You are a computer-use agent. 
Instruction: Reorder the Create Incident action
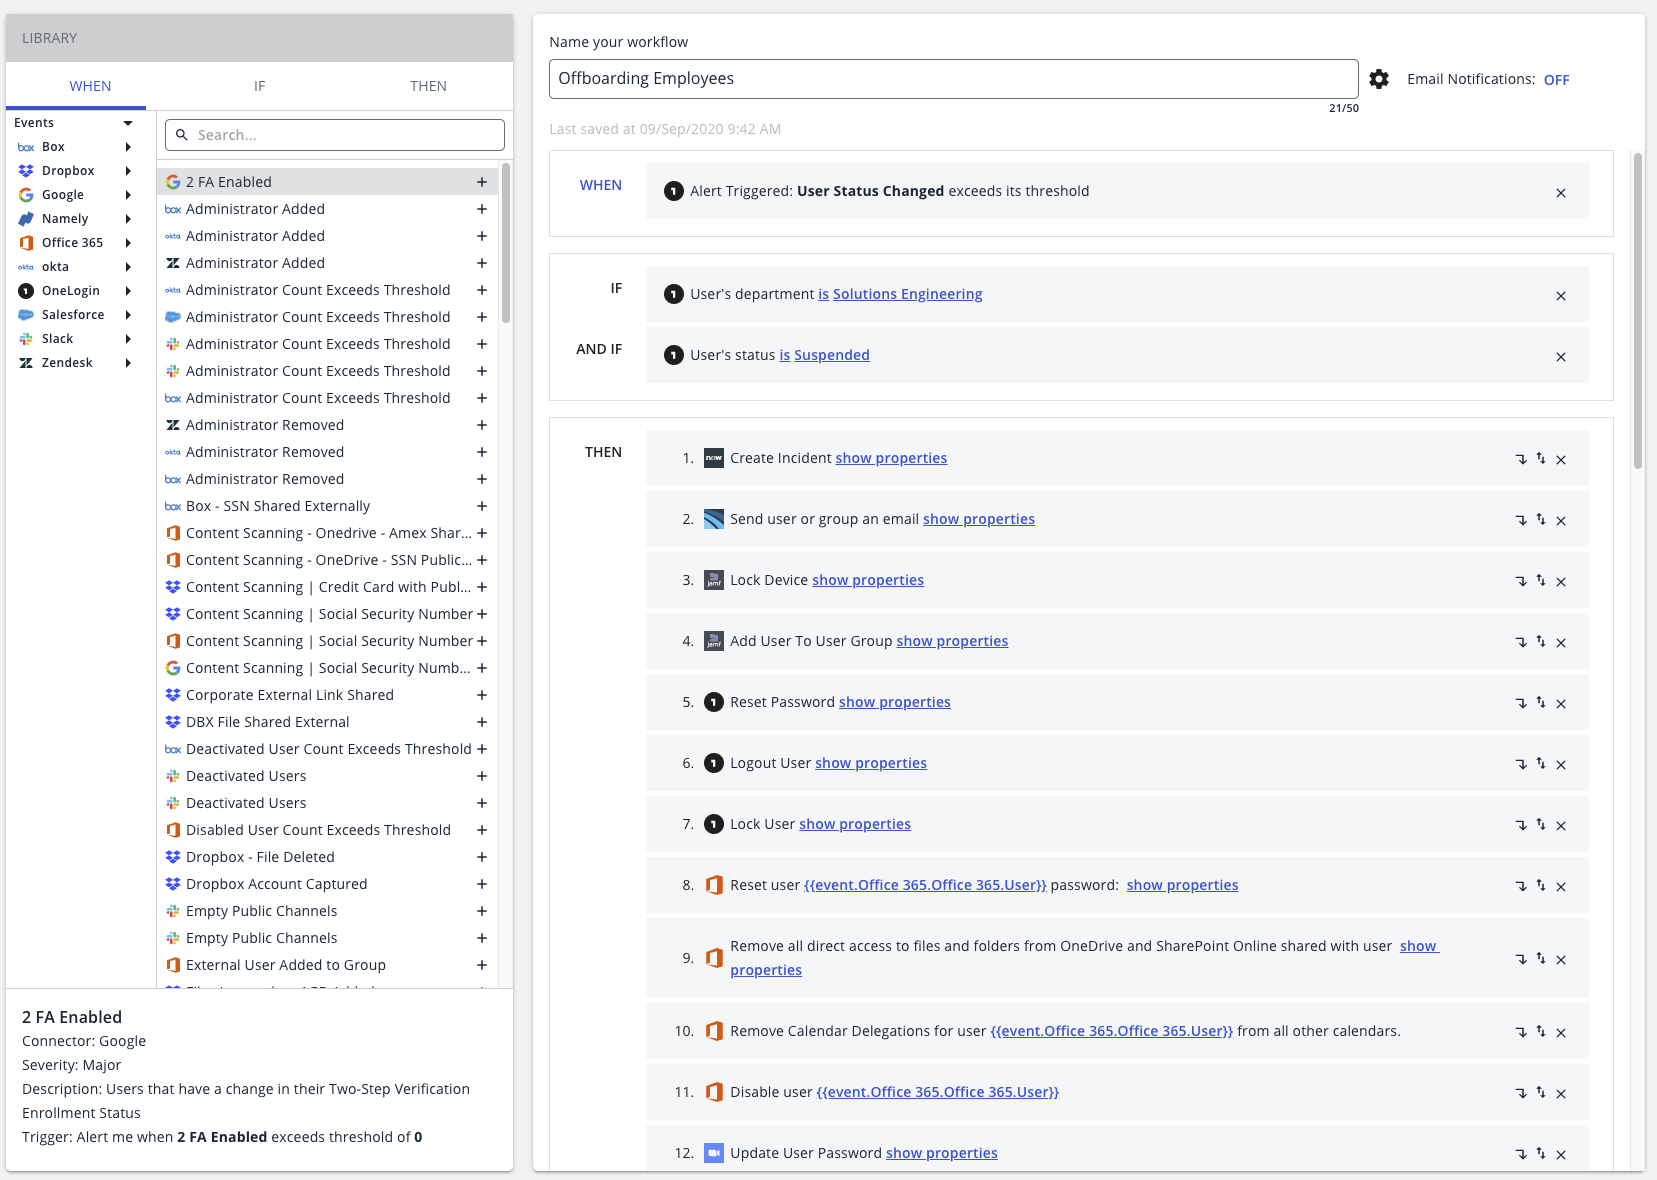click(x=1541, y=459)
